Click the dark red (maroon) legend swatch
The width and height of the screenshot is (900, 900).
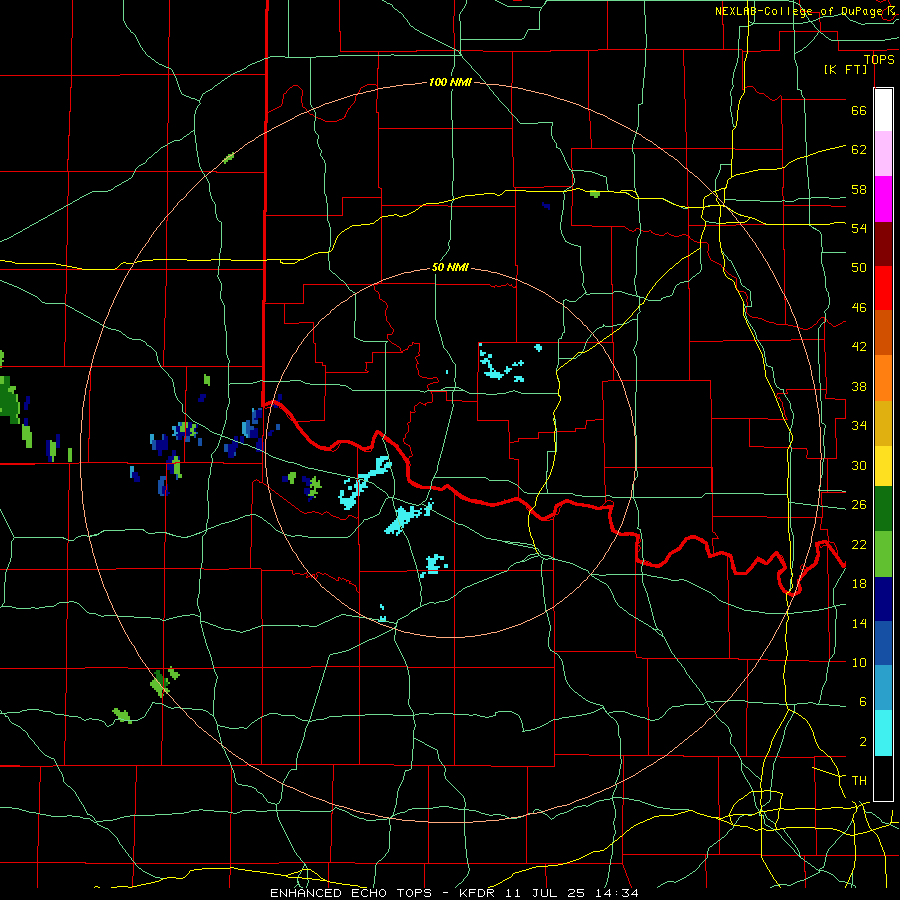pyautogui.click(x=883, y=244)
